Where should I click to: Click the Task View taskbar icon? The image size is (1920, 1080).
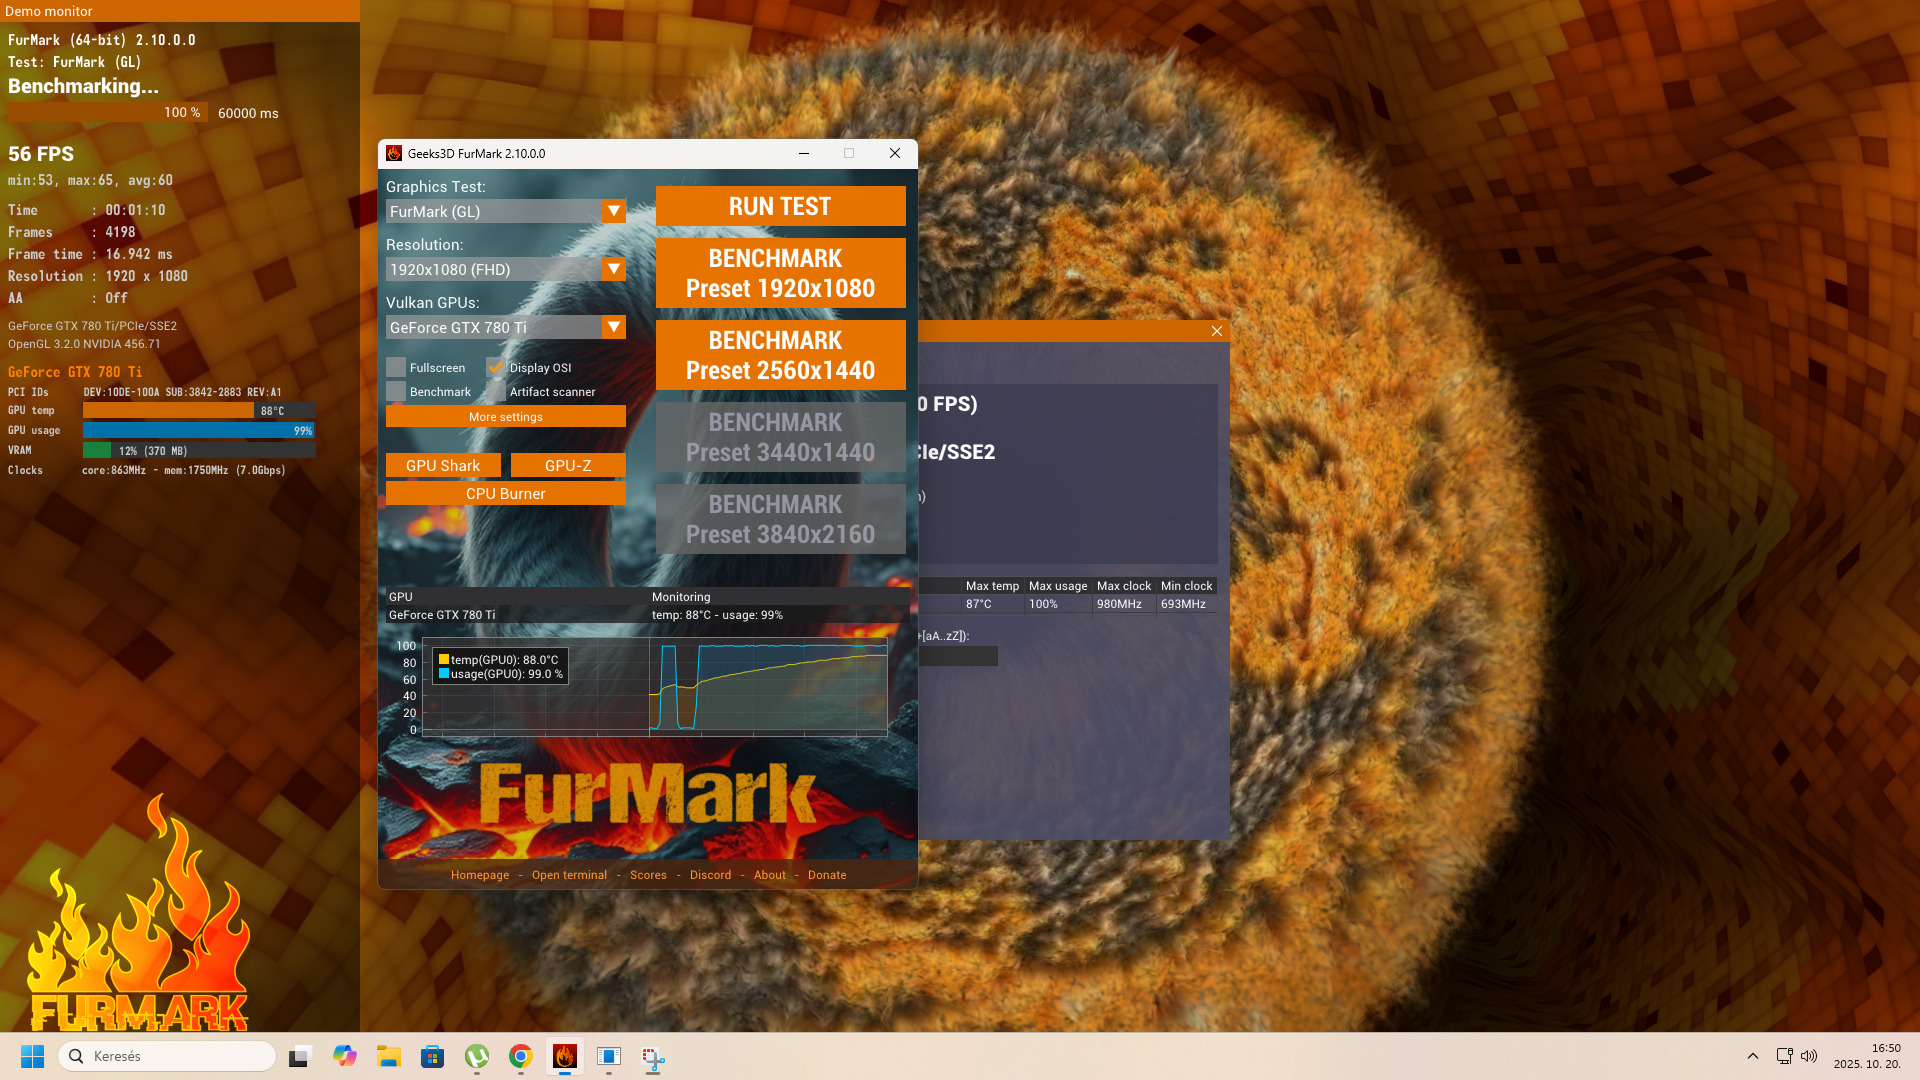click(x=300, y=1056)
